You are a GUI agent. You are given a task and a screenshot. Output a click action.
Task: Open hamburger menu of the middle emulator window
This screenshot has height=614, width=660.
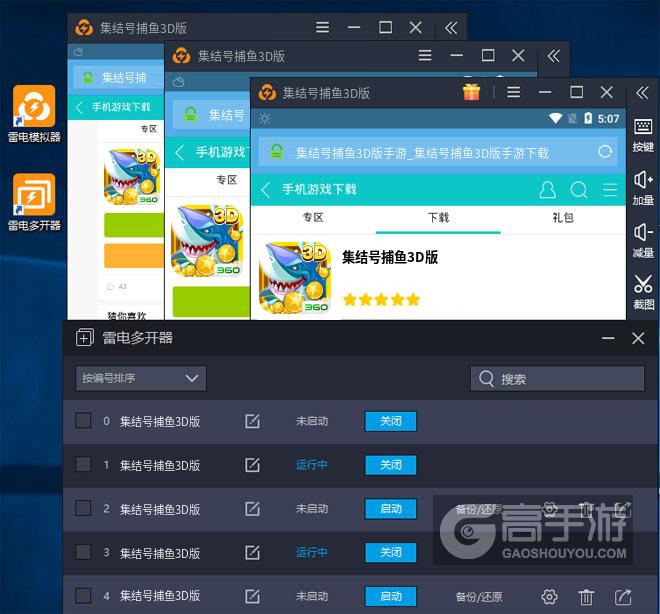pyautogui.click(x=425, y=55)
